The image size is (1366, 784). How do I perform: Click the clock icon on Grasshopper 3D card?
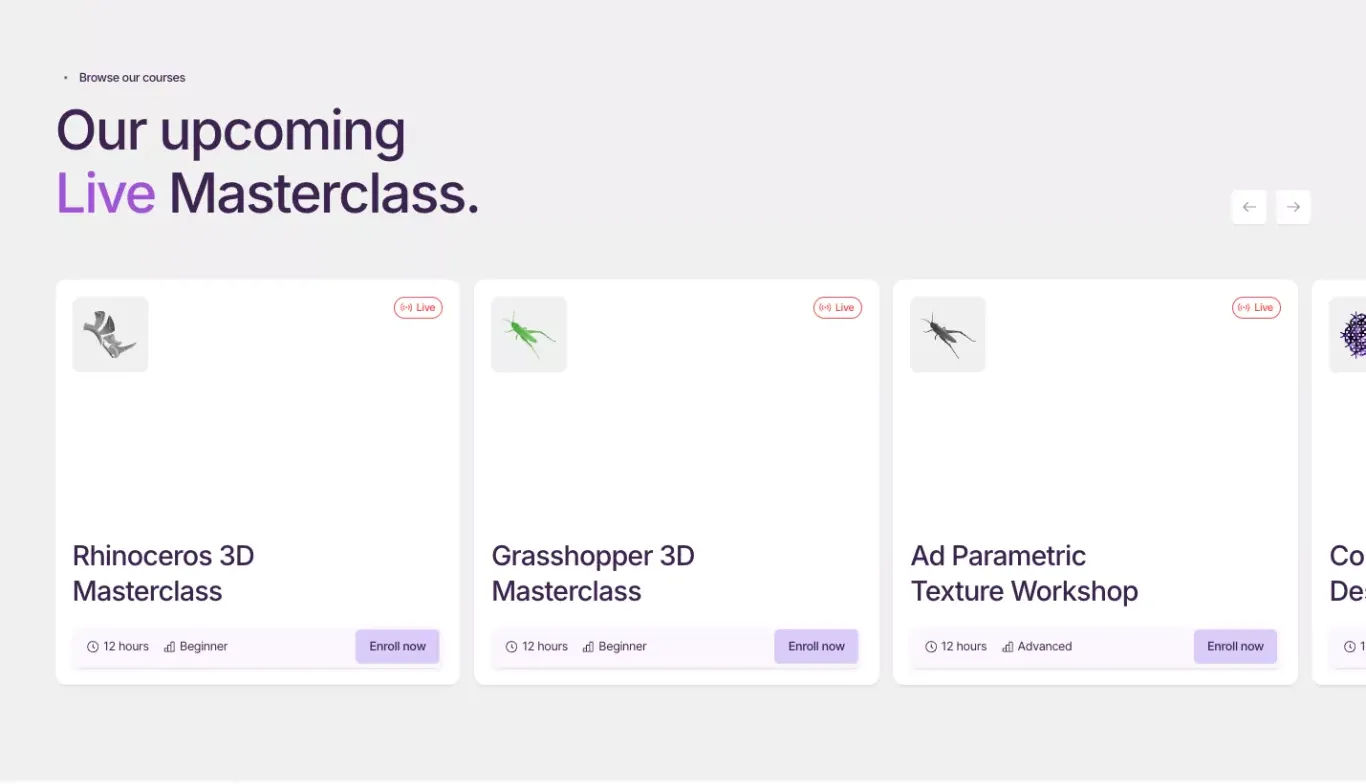(511, 647)
